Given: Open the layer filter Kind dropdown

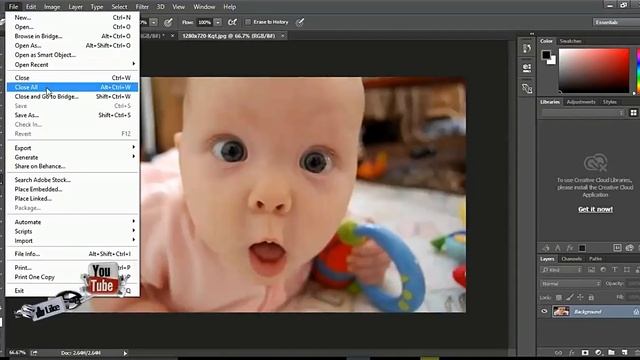Looking at the screenshot, I should (561, 269).
